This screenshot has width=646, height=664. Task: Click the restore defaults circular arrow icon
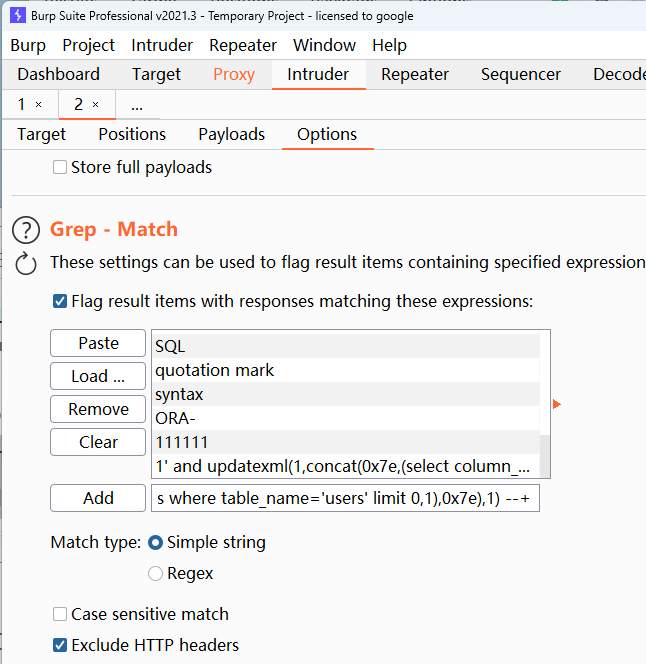(x=26, y=263)
